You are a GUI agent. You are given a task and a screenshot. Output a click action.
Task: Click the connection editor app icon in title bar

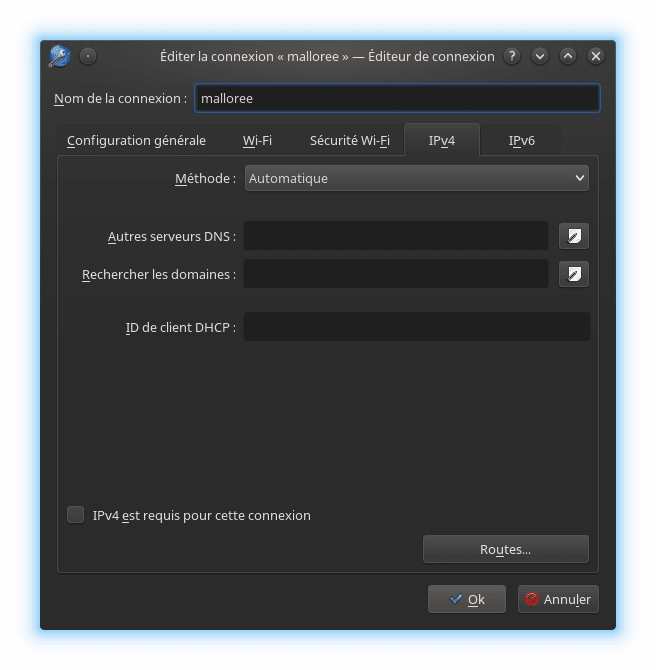[60, 56]
